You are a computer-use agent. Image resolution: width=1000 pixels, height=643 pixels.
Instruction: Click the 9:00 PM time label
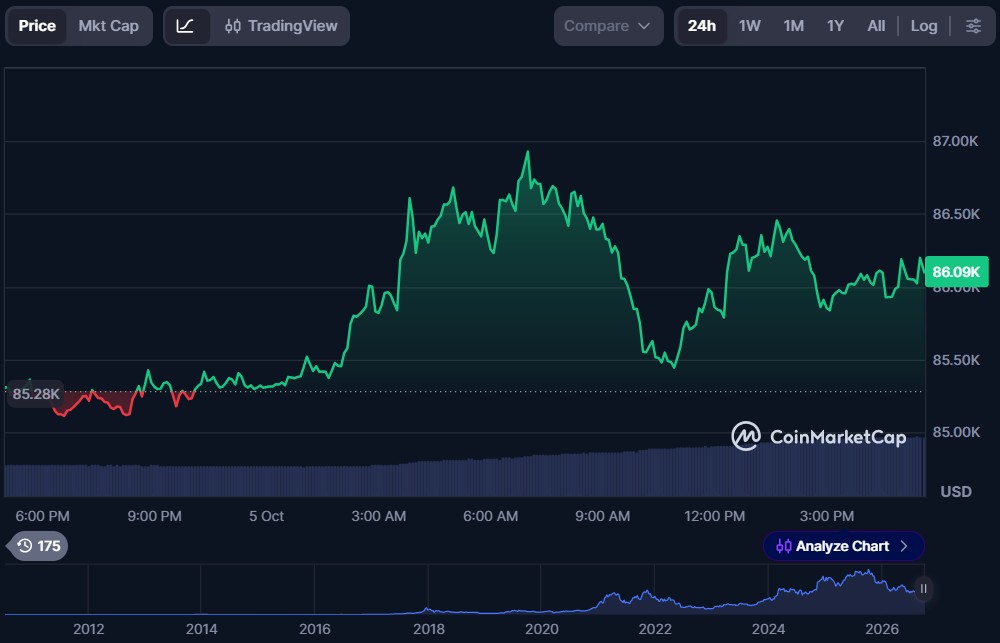pos(154,516)
